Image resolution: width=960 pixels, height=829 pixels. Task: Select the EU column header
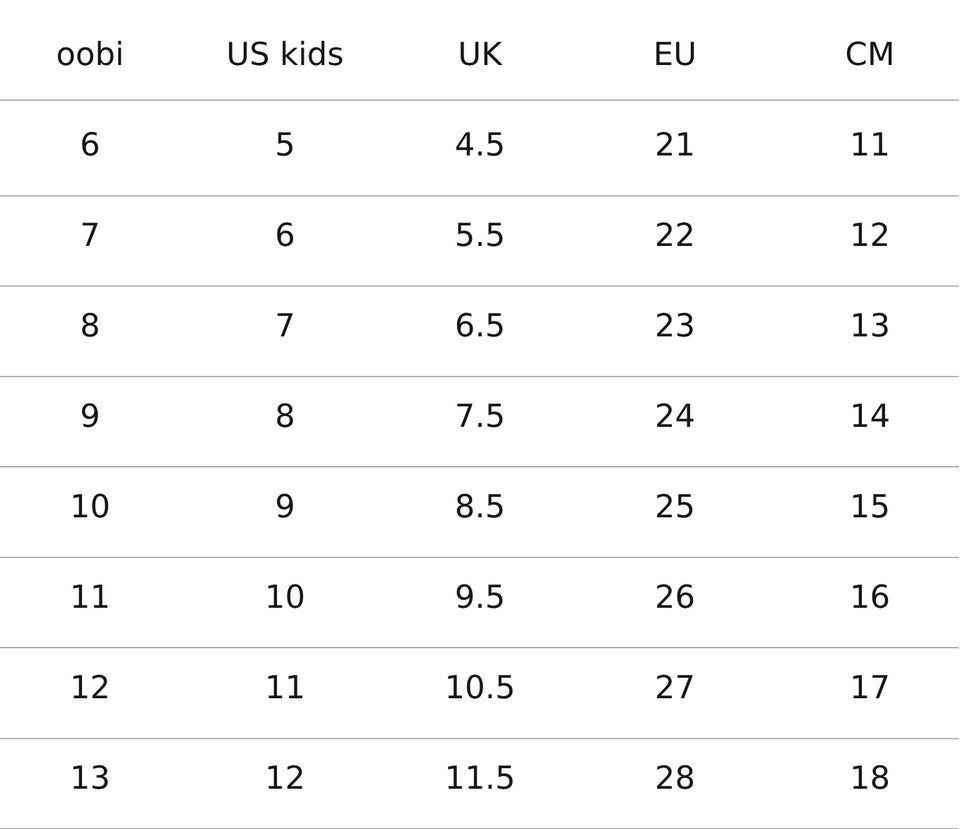point(675,54)
